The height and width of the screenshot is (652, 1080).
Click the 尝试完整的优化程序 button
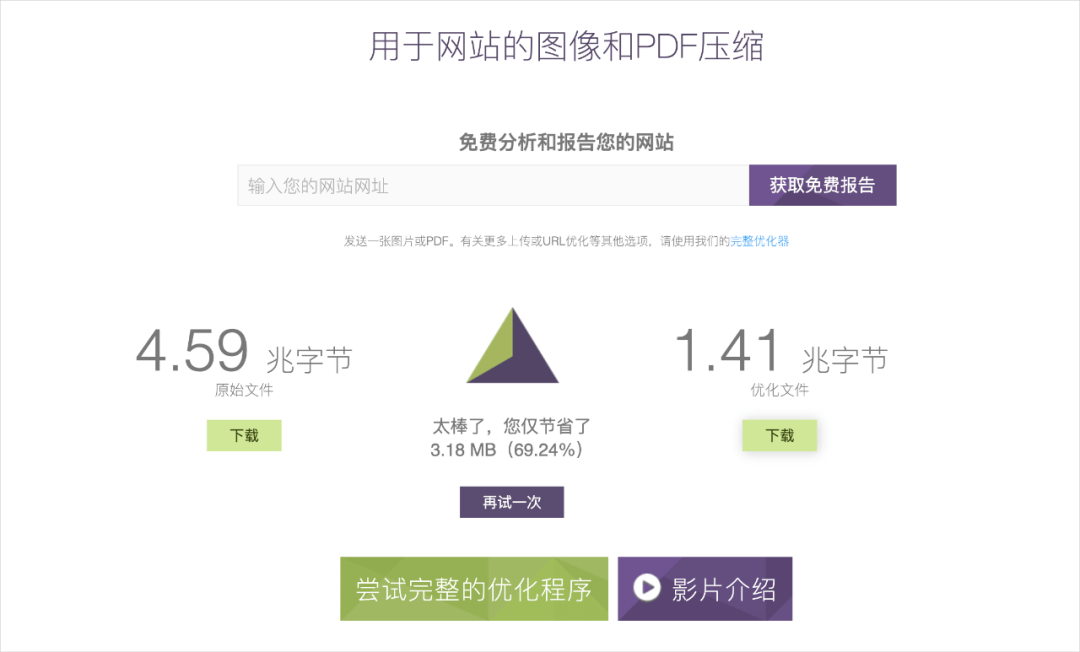[x=474, y=589]
